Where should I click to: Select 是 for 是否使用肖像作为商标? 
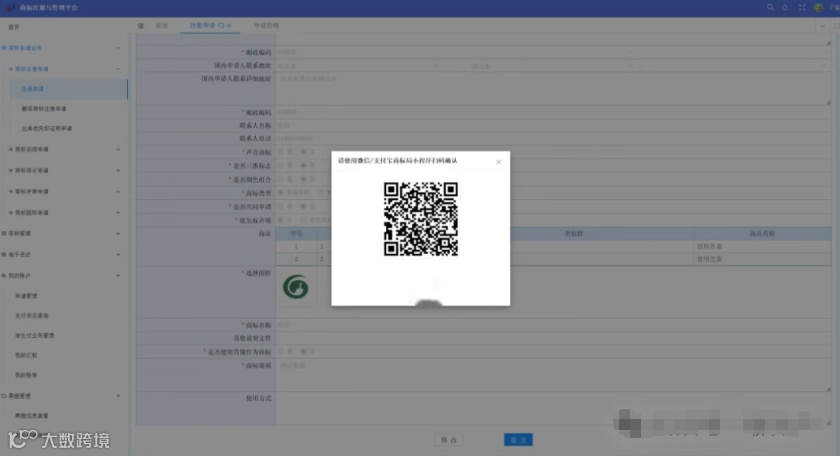(281, 352)
